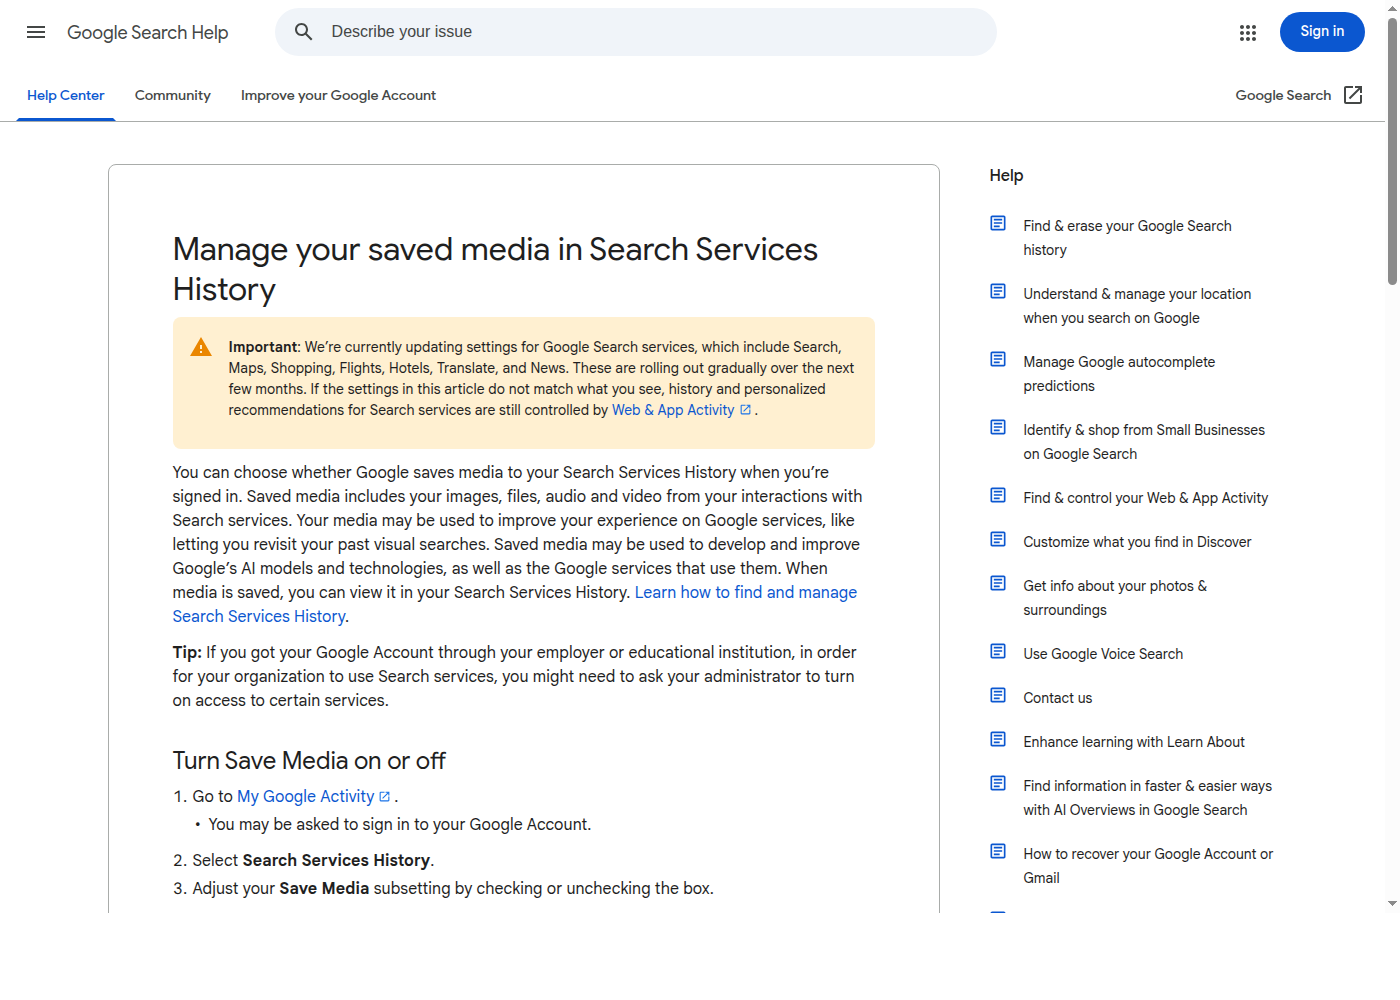Open Find & control your Web & App Activity
The height and width of the screenshot is (1000, 1400).
[x=1145, y=498]
